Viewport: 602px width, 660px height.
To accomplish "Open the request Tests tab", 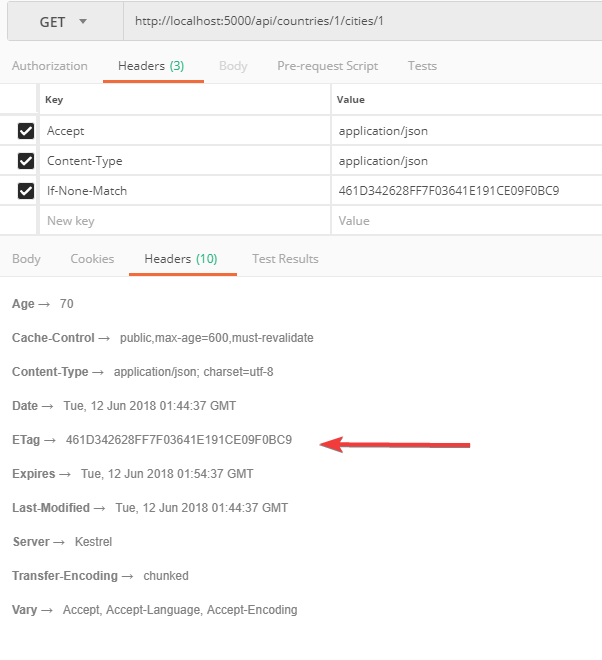I will click(422, 66).
